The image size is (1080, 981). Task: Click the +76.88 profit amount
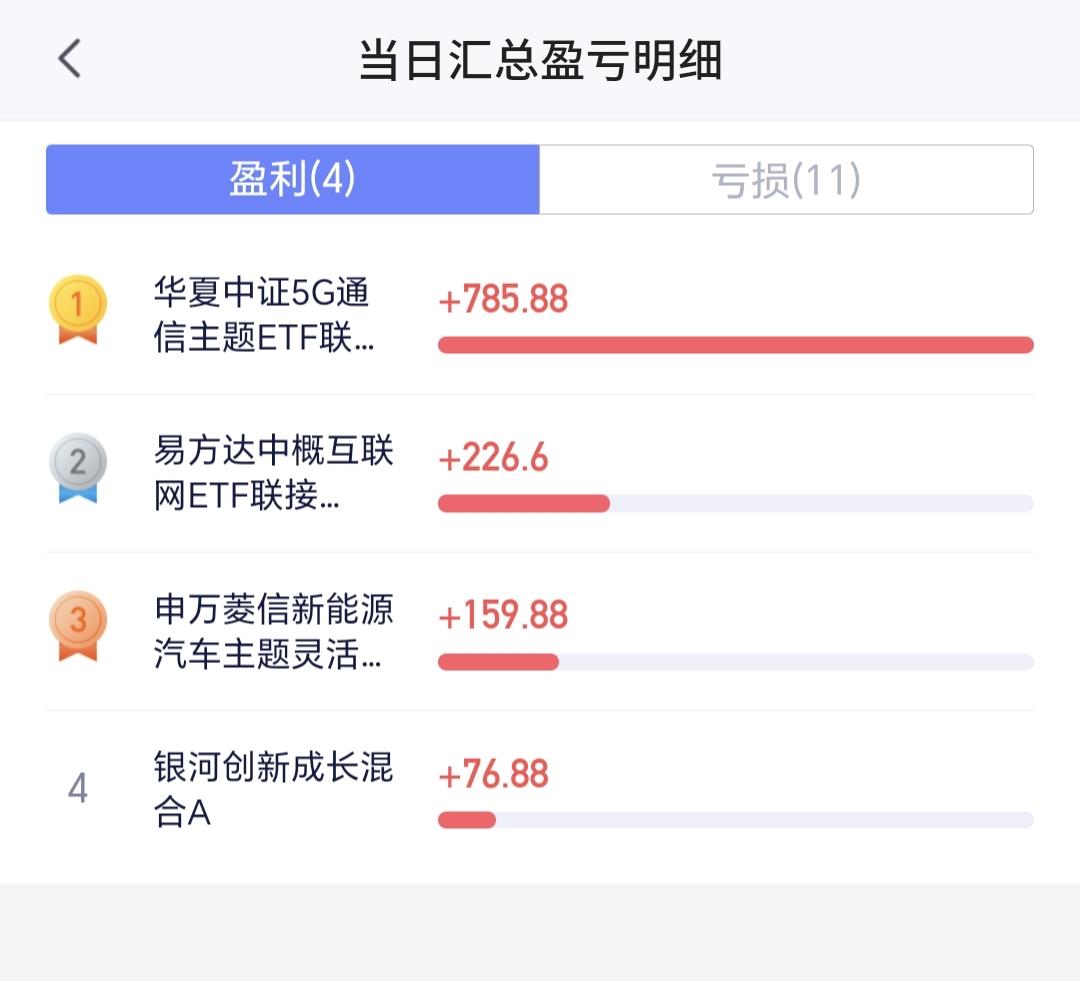[x=494, y=774]
